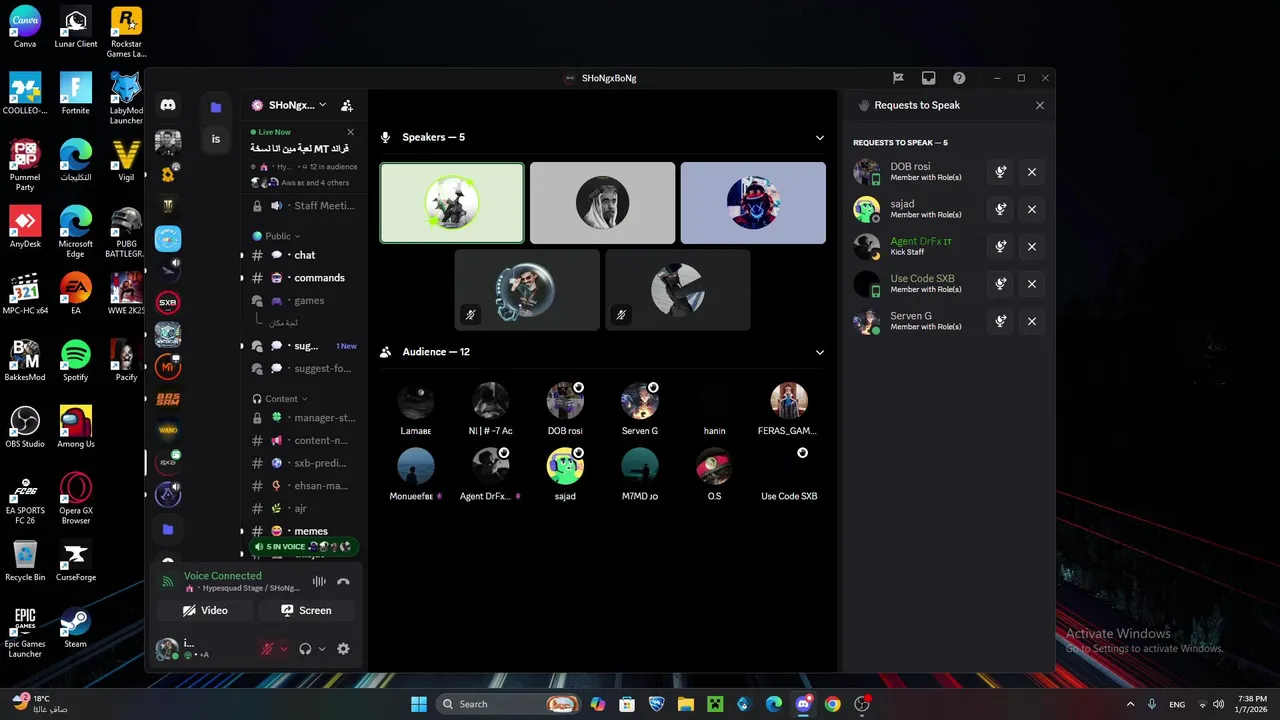
Task: Disconnect from voice with hang-up icon
Action: point(343,581)
